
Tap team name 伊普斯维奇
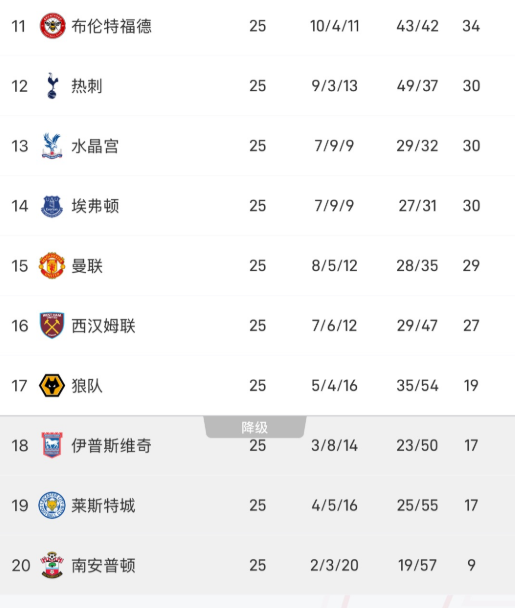[111, 446]
